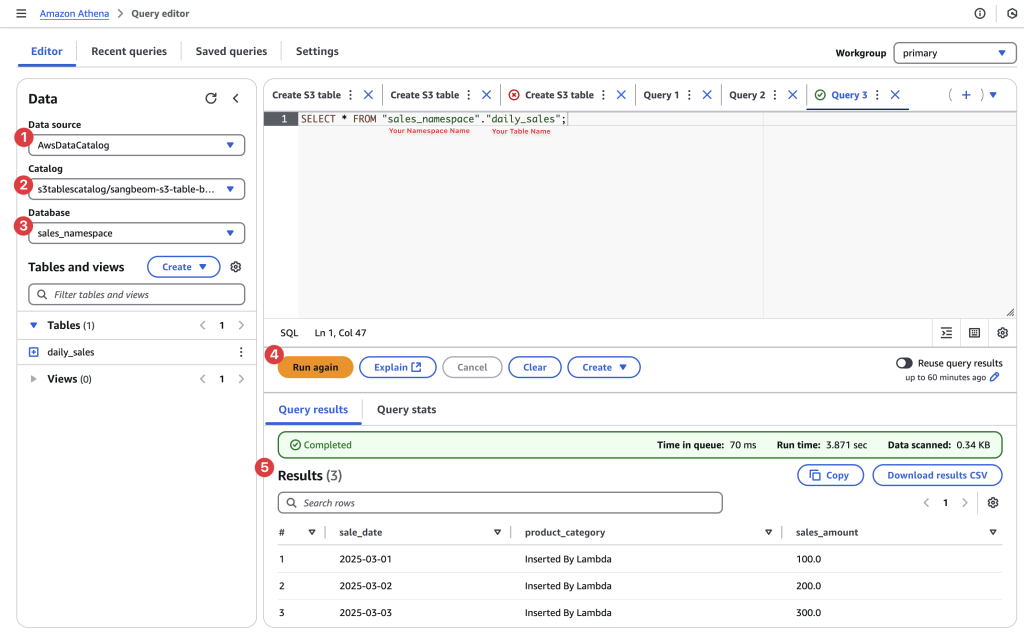Open the Database dropdown
The image size is (1024, 636).
click(136, 233)
